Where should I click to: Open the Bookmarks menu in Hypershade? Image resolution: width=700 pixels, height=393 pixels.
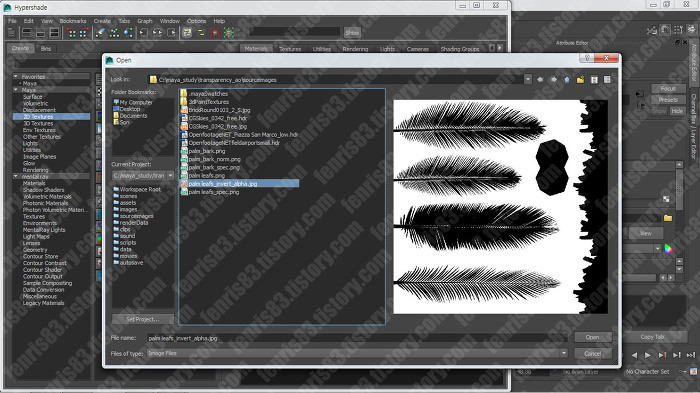click(x=73, y=21)
